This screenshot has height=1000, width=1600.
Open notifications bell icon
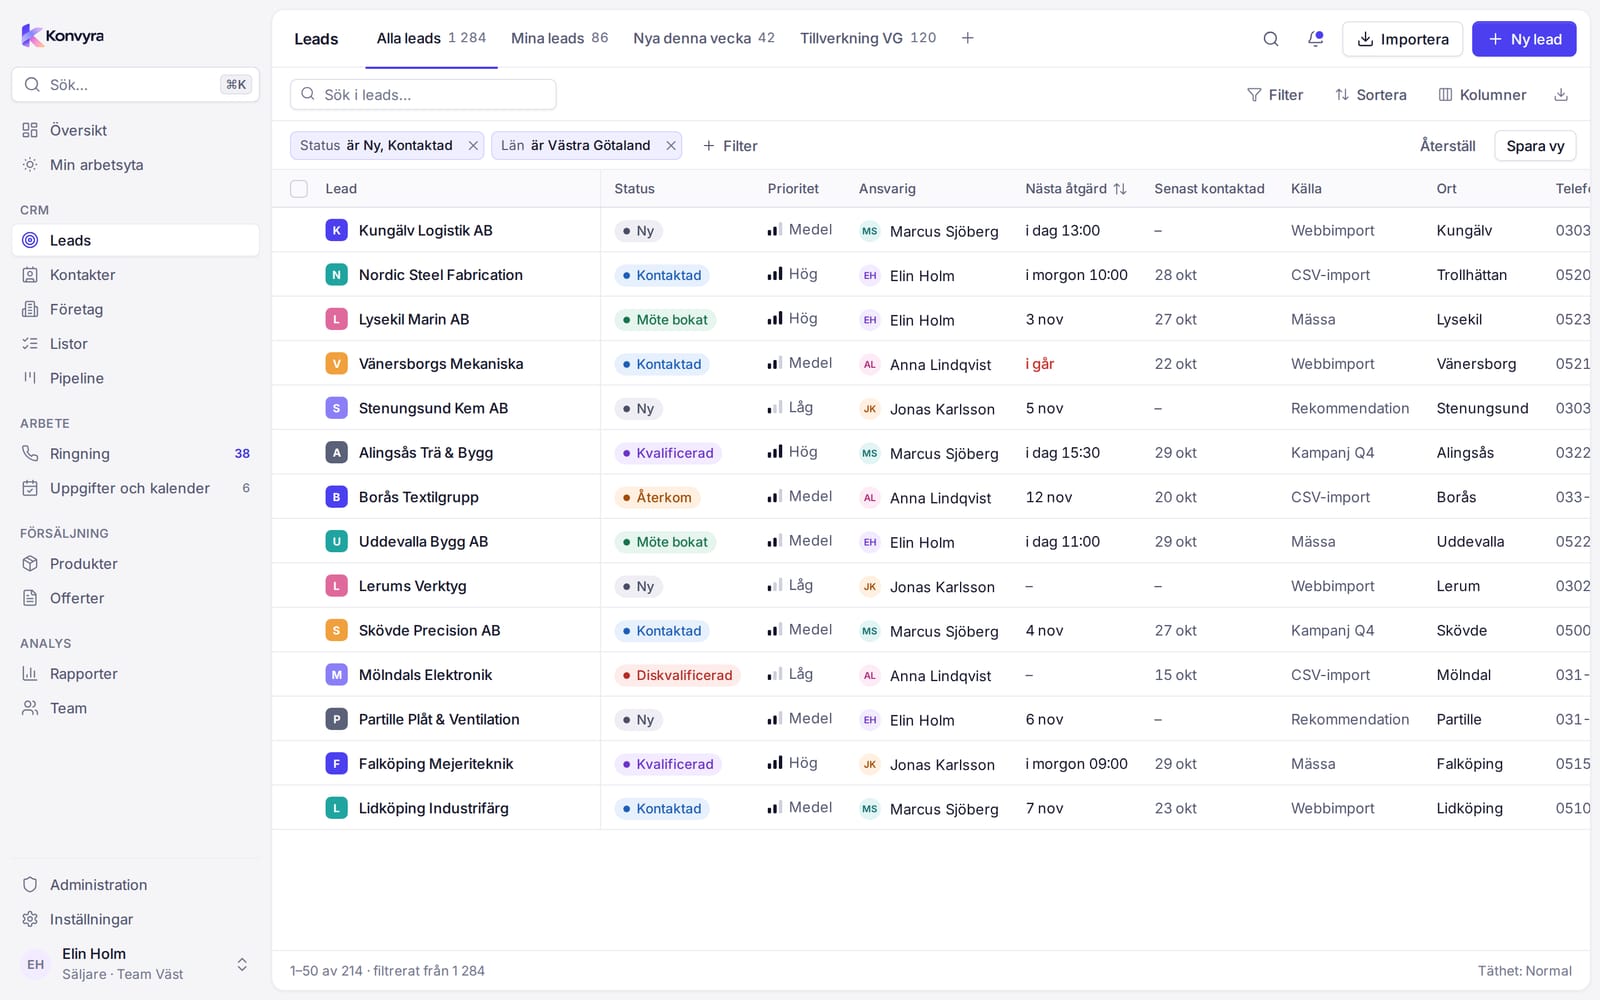pos(1315,39)
